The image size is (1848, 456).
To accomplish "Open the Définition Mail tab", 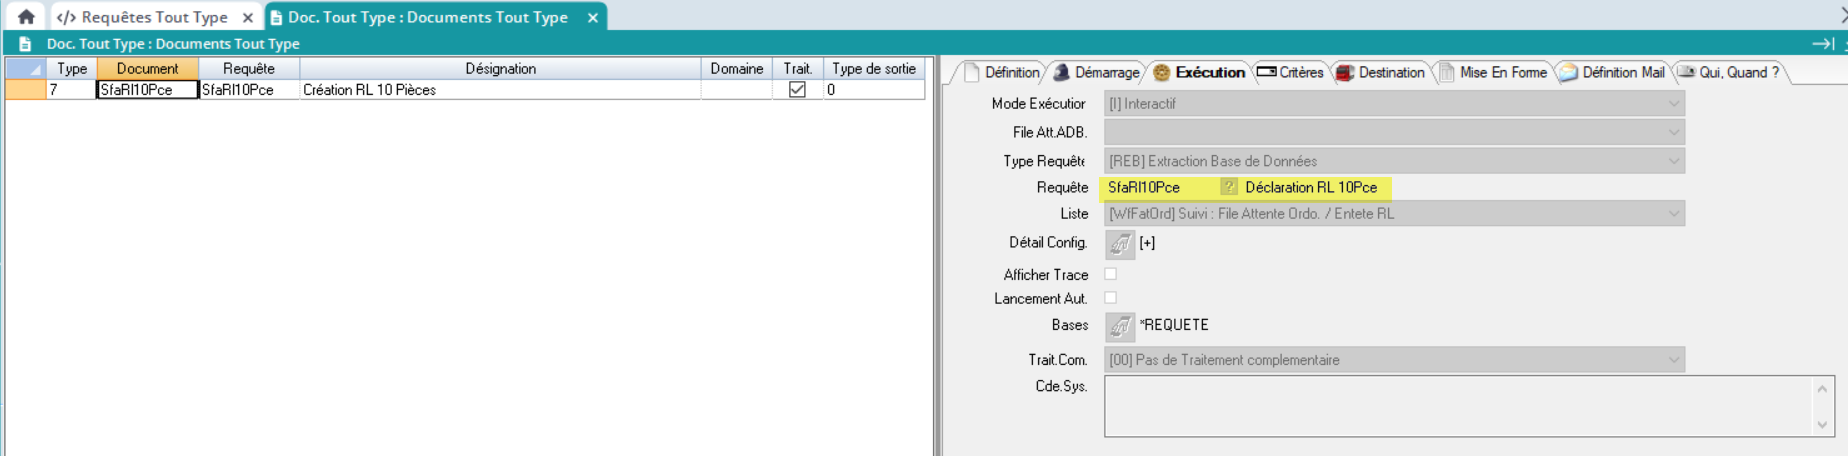I will 1612,72.
